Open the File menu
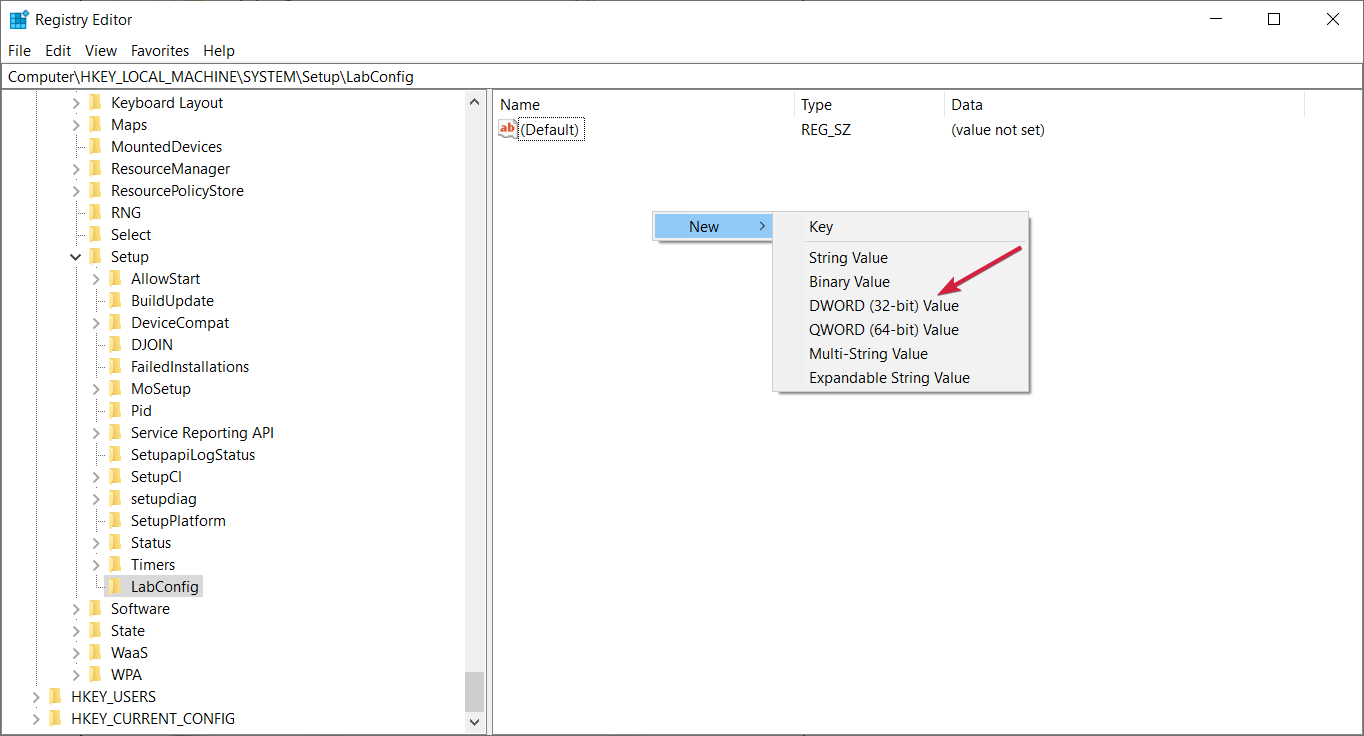 [x=19, y=50]
